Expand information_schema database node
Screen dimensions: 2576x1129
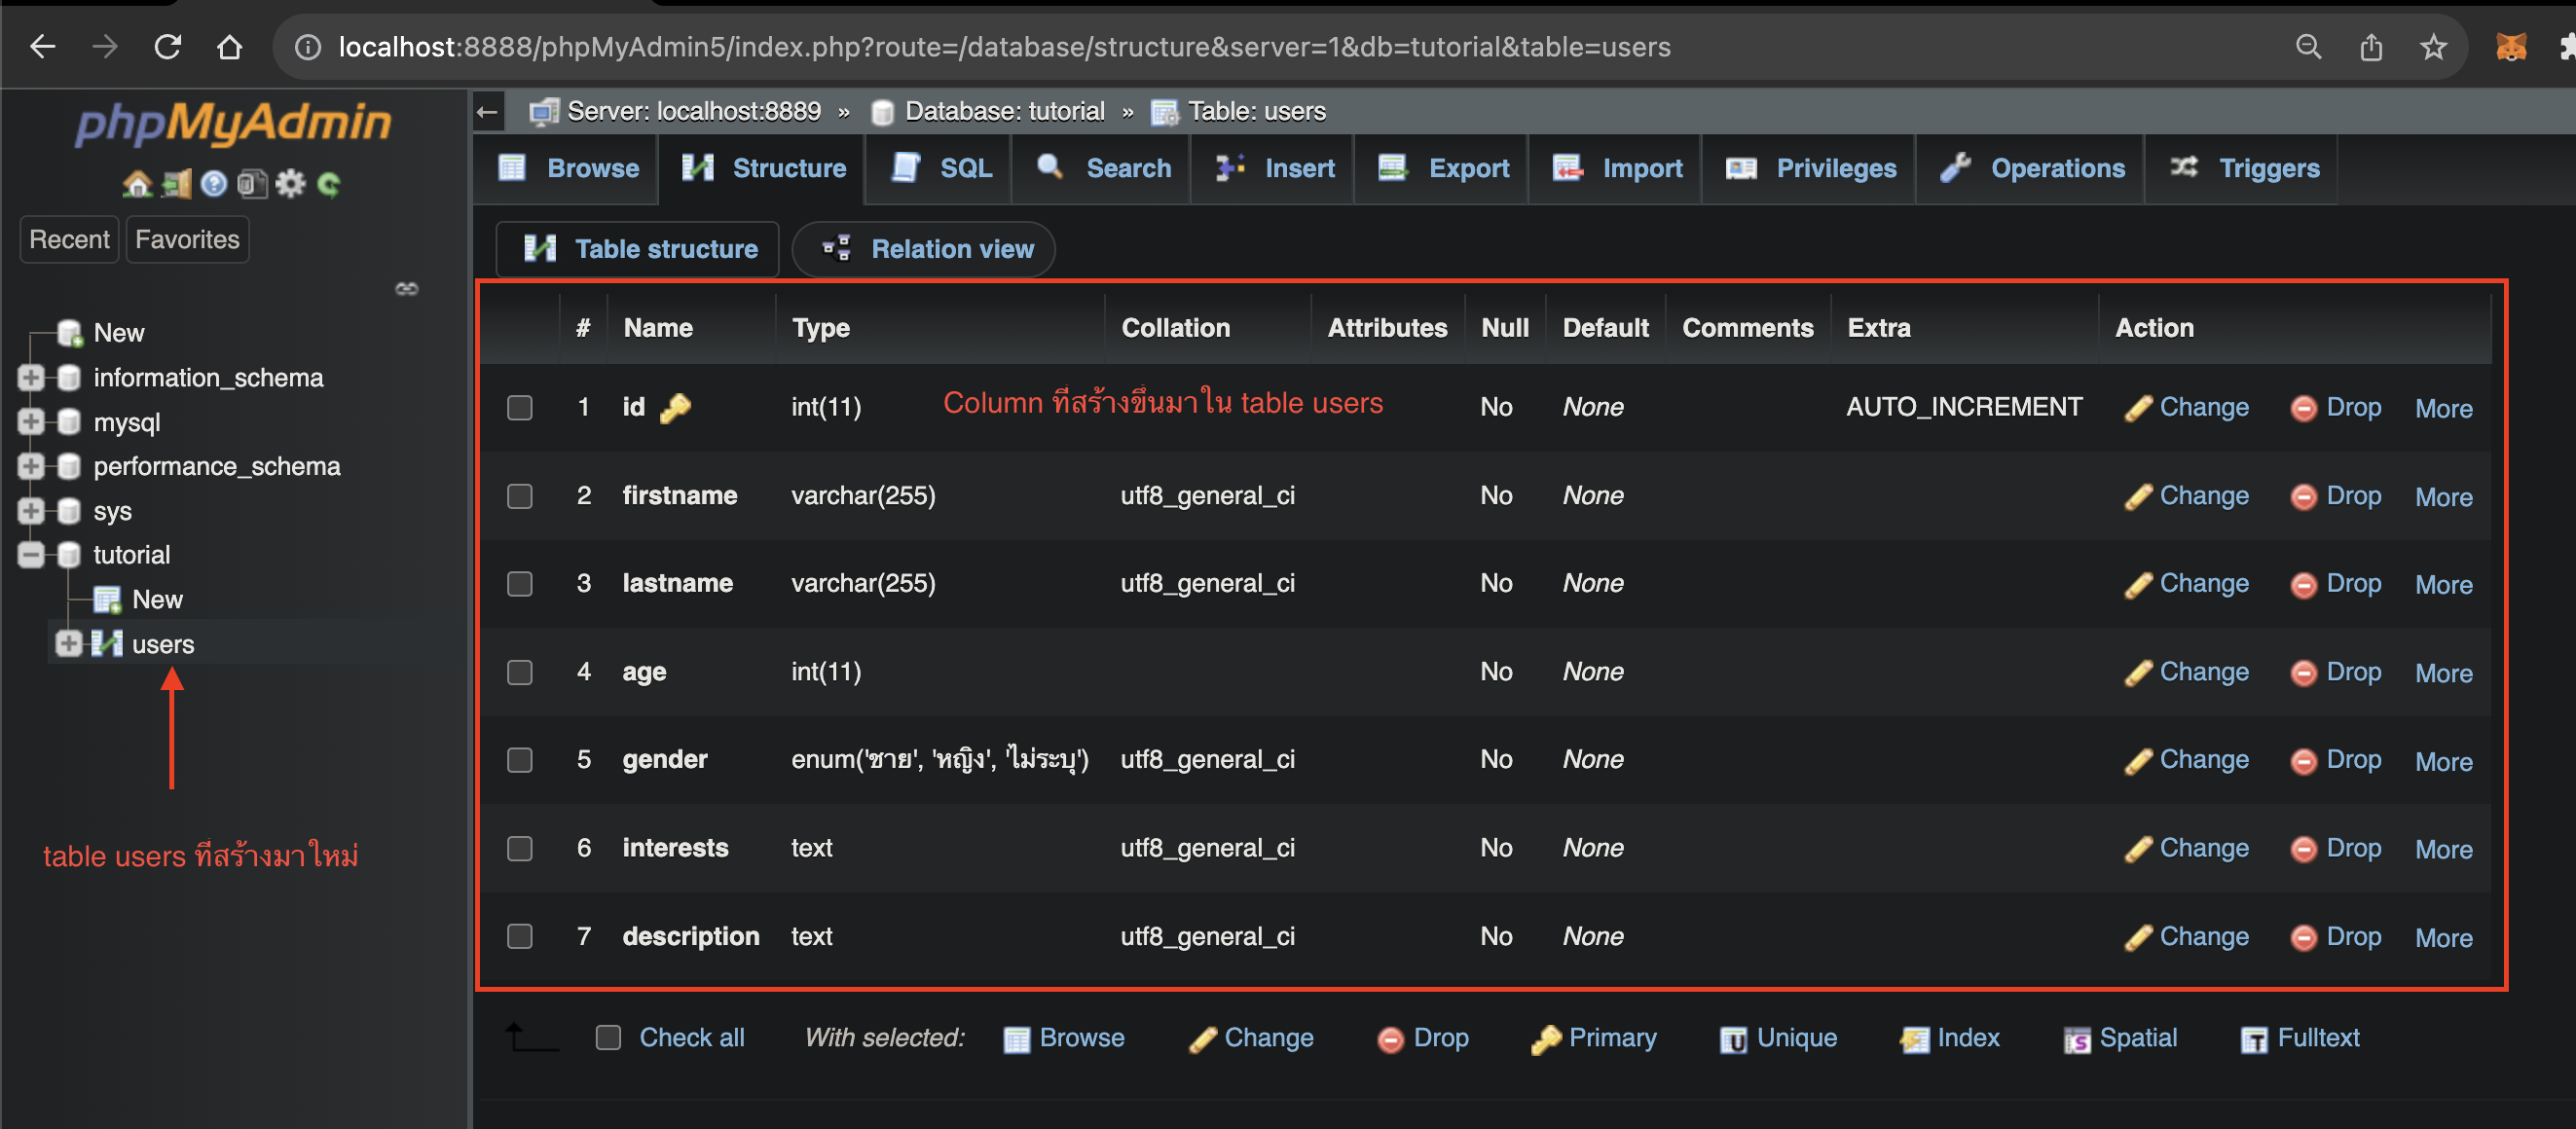(x=31, y=377)
